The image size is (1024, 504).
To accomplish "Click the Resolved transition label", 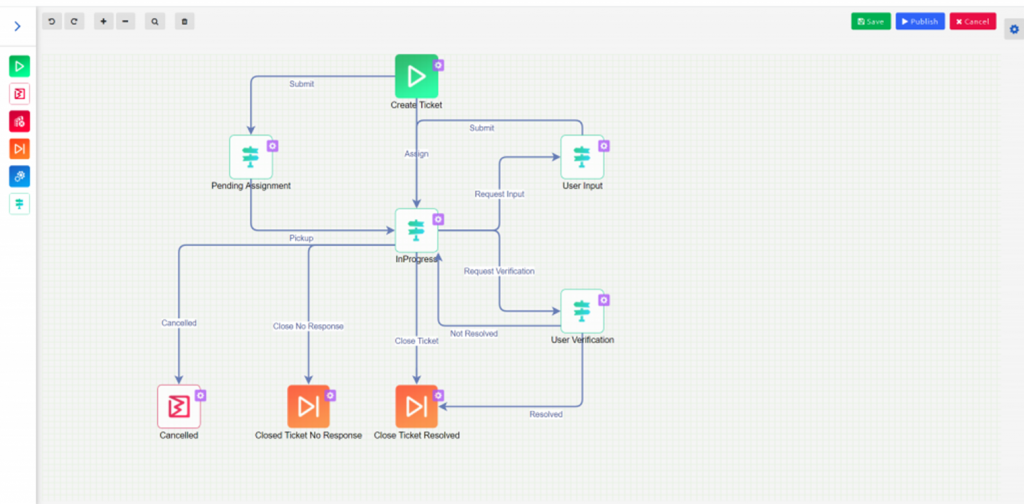I will point(546,414).
